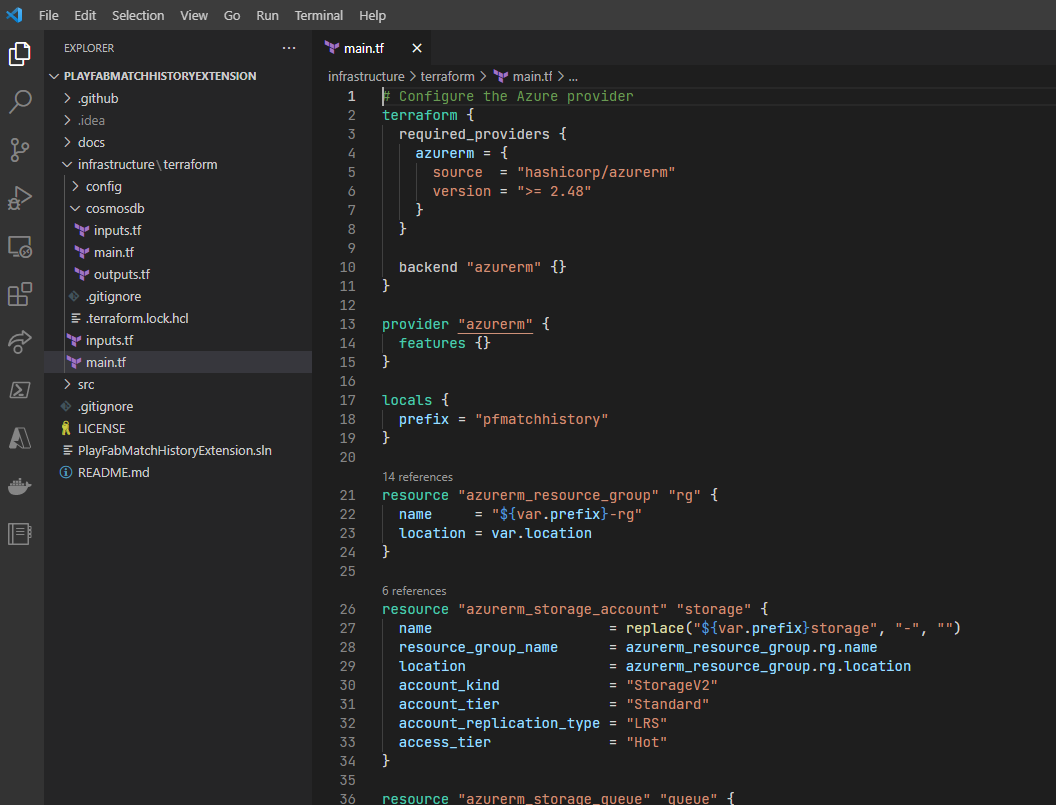
Task: Click the "LRS" replication type value
Action: (x=647, y=723)
